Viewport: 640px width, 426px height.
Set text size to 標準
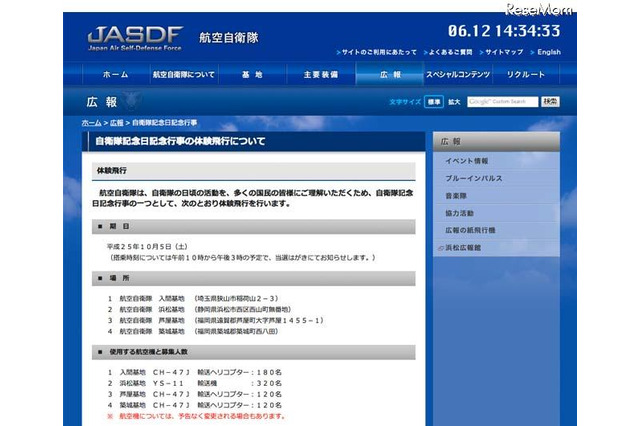434,102
